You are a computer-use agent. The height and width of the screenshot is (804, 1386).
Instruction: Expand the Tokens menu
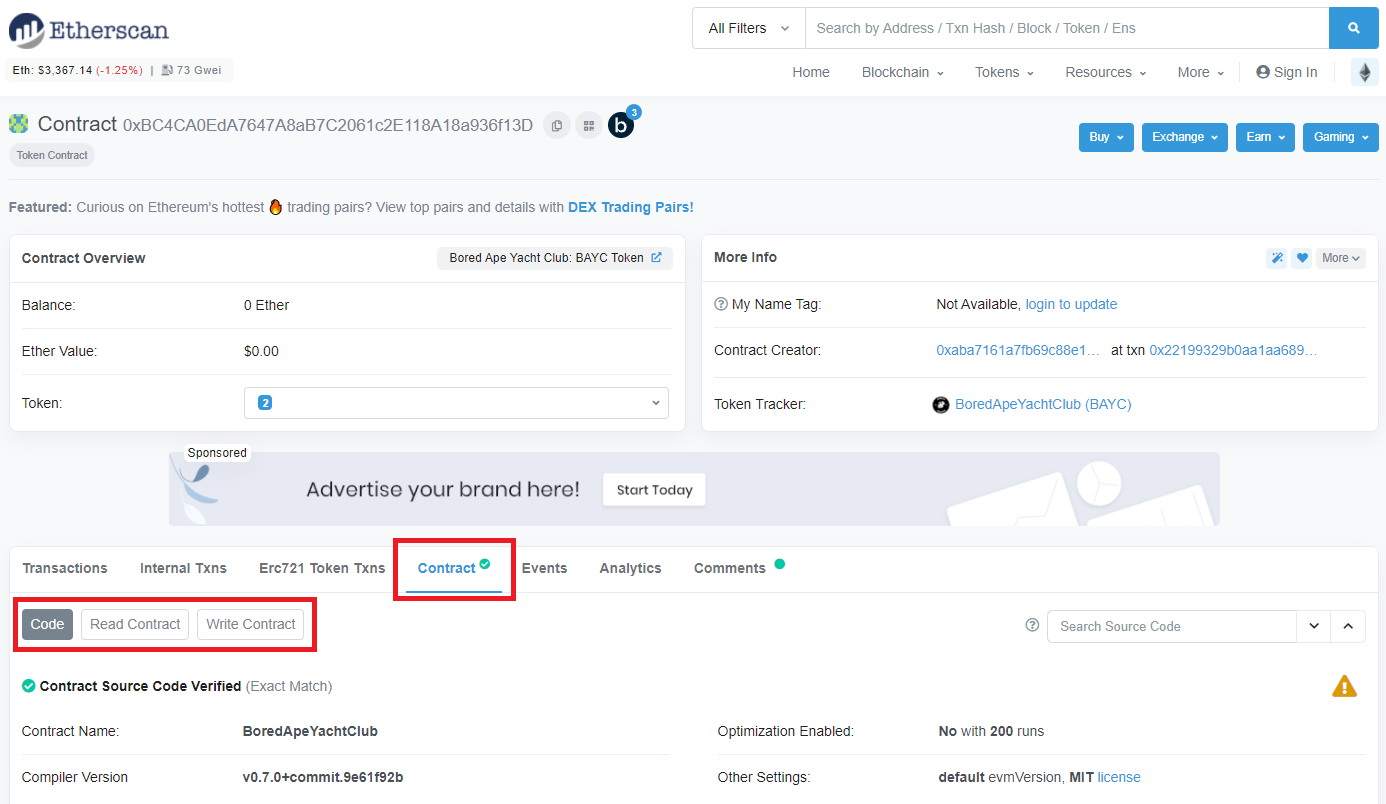coord(1004,72)
